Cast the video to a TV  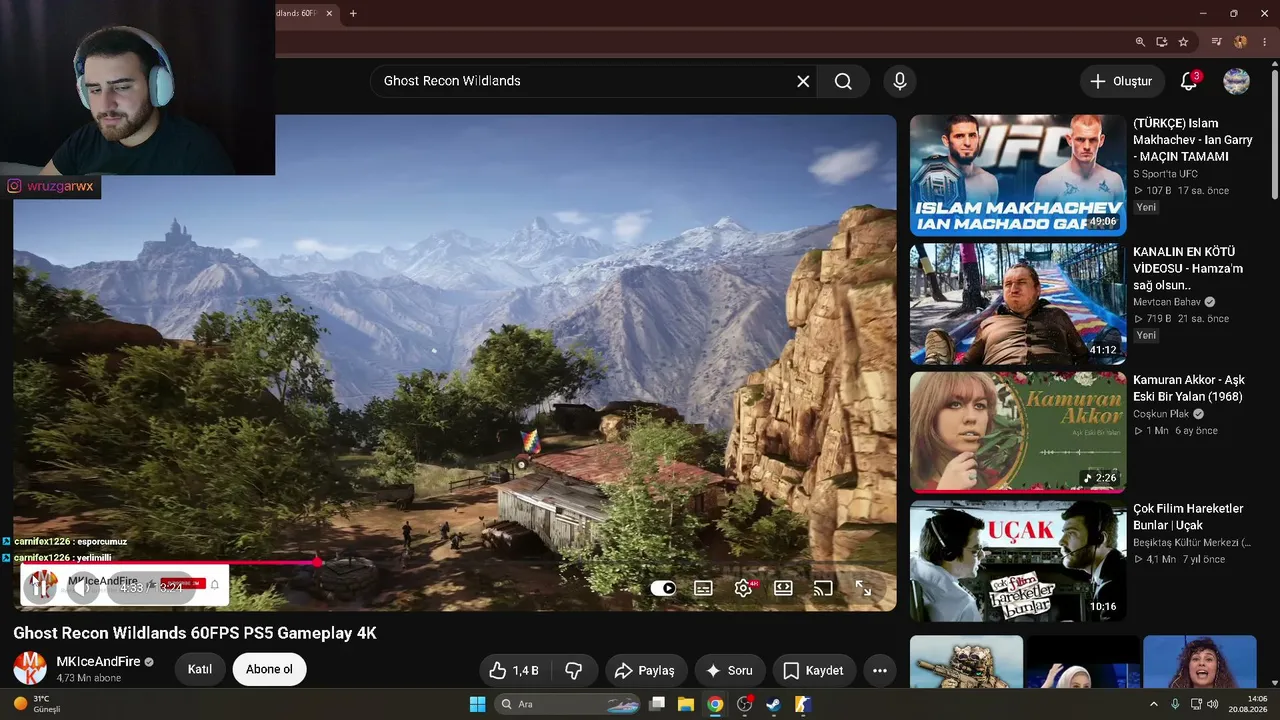[x=823, y=588]
